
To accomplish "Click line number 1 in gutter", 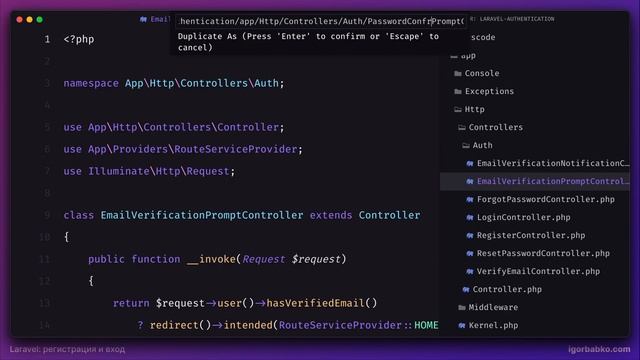I will click(x=47, y=39).
